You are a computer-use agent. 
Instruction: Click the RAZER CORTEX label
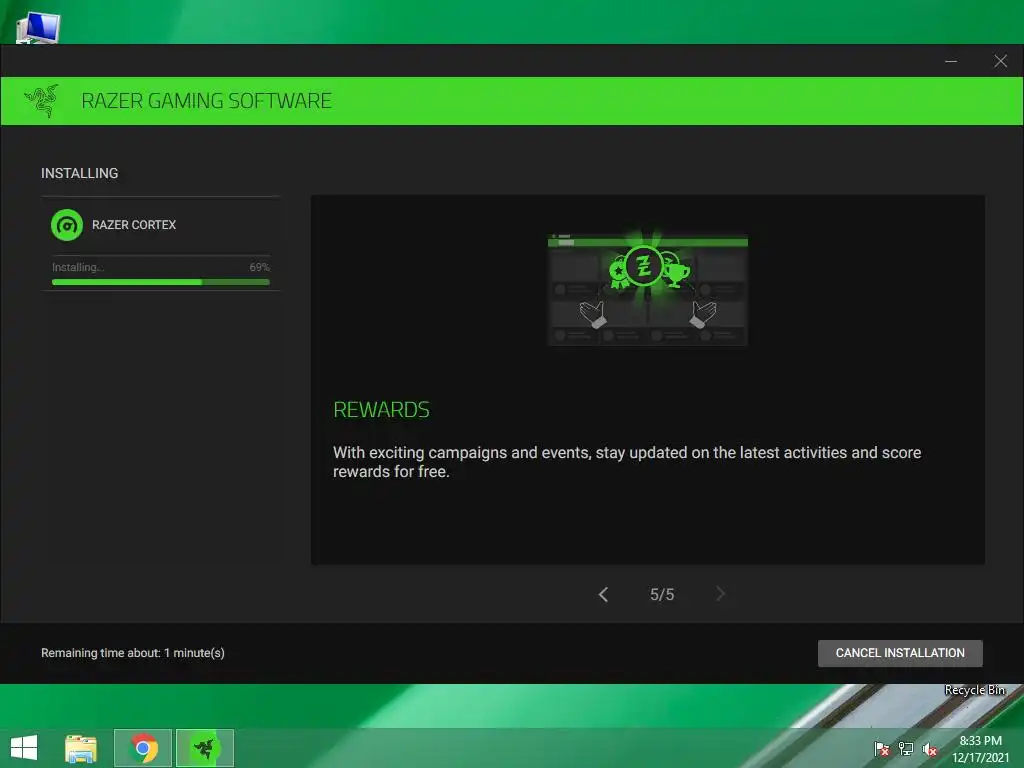point(134,225)
